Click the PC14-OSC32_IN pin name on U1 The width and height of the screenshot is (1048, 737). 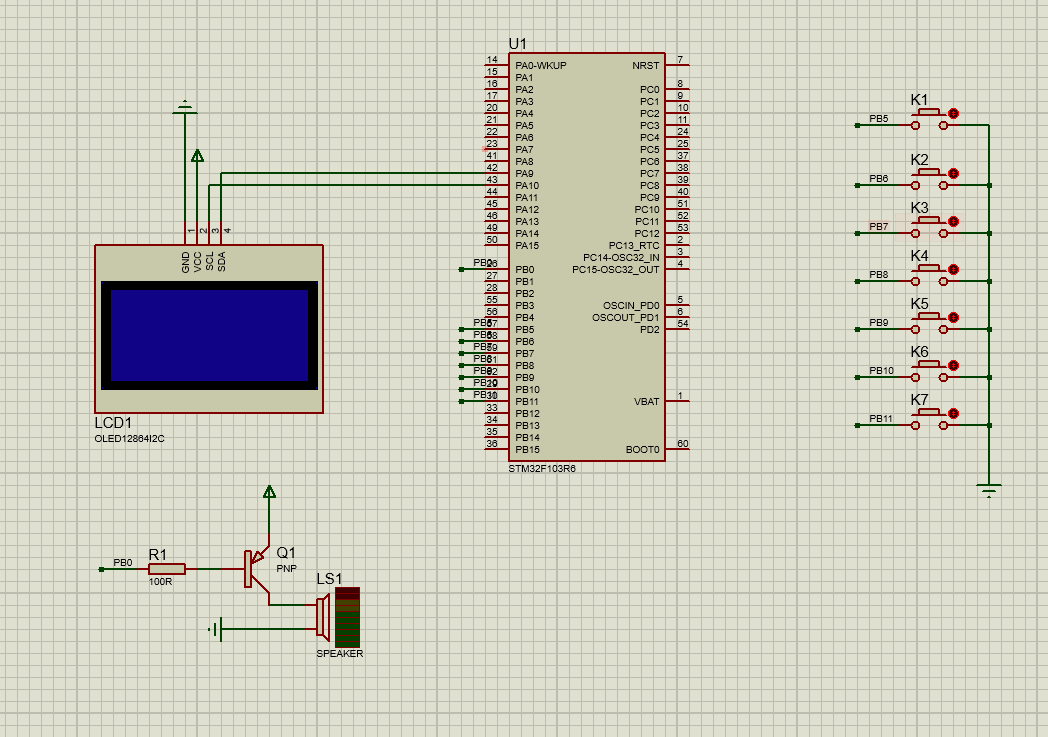click(621, 258)
